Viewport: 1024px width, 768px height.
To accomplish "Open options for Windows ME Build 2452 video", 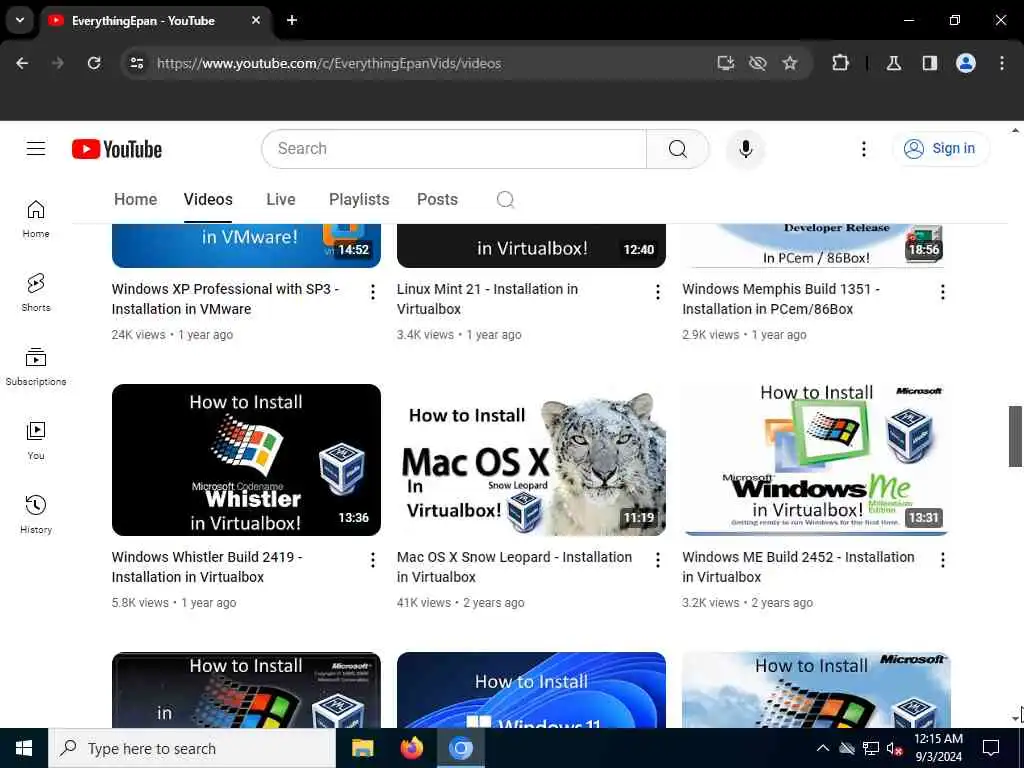I will [942, 560].
